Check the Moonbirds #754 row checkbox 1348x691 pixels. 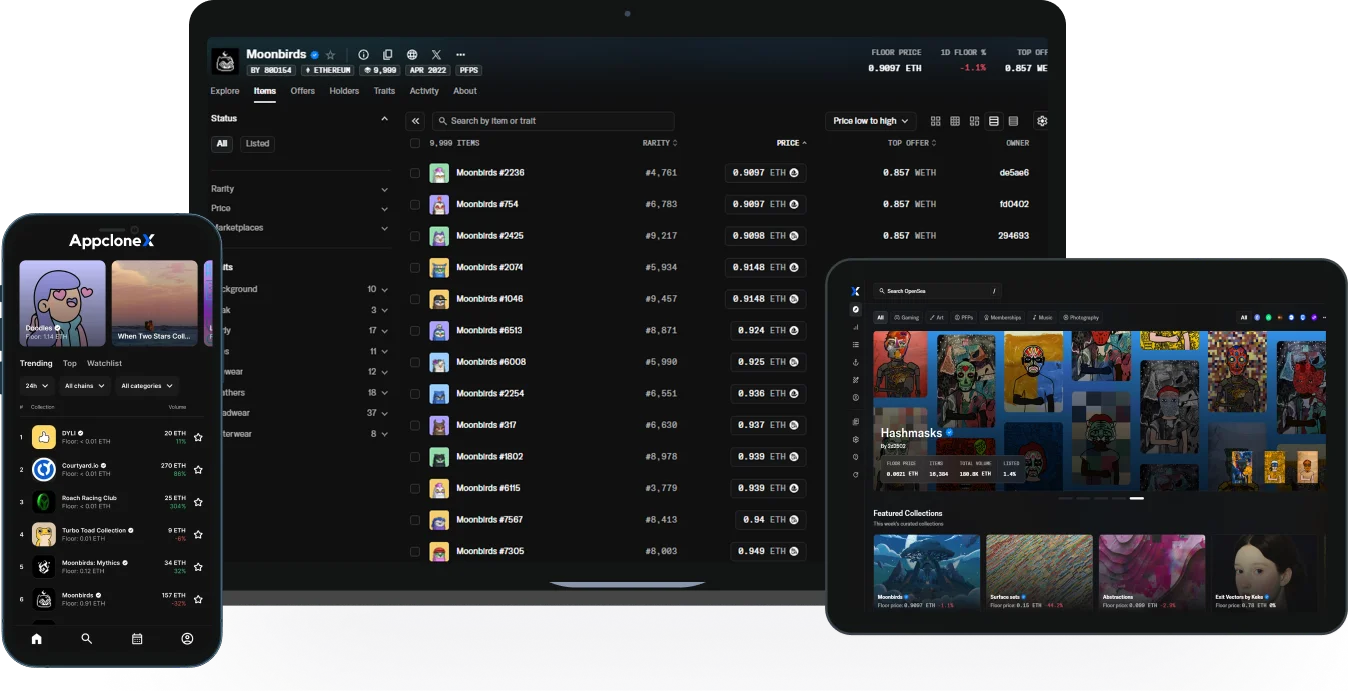(415, 204)
